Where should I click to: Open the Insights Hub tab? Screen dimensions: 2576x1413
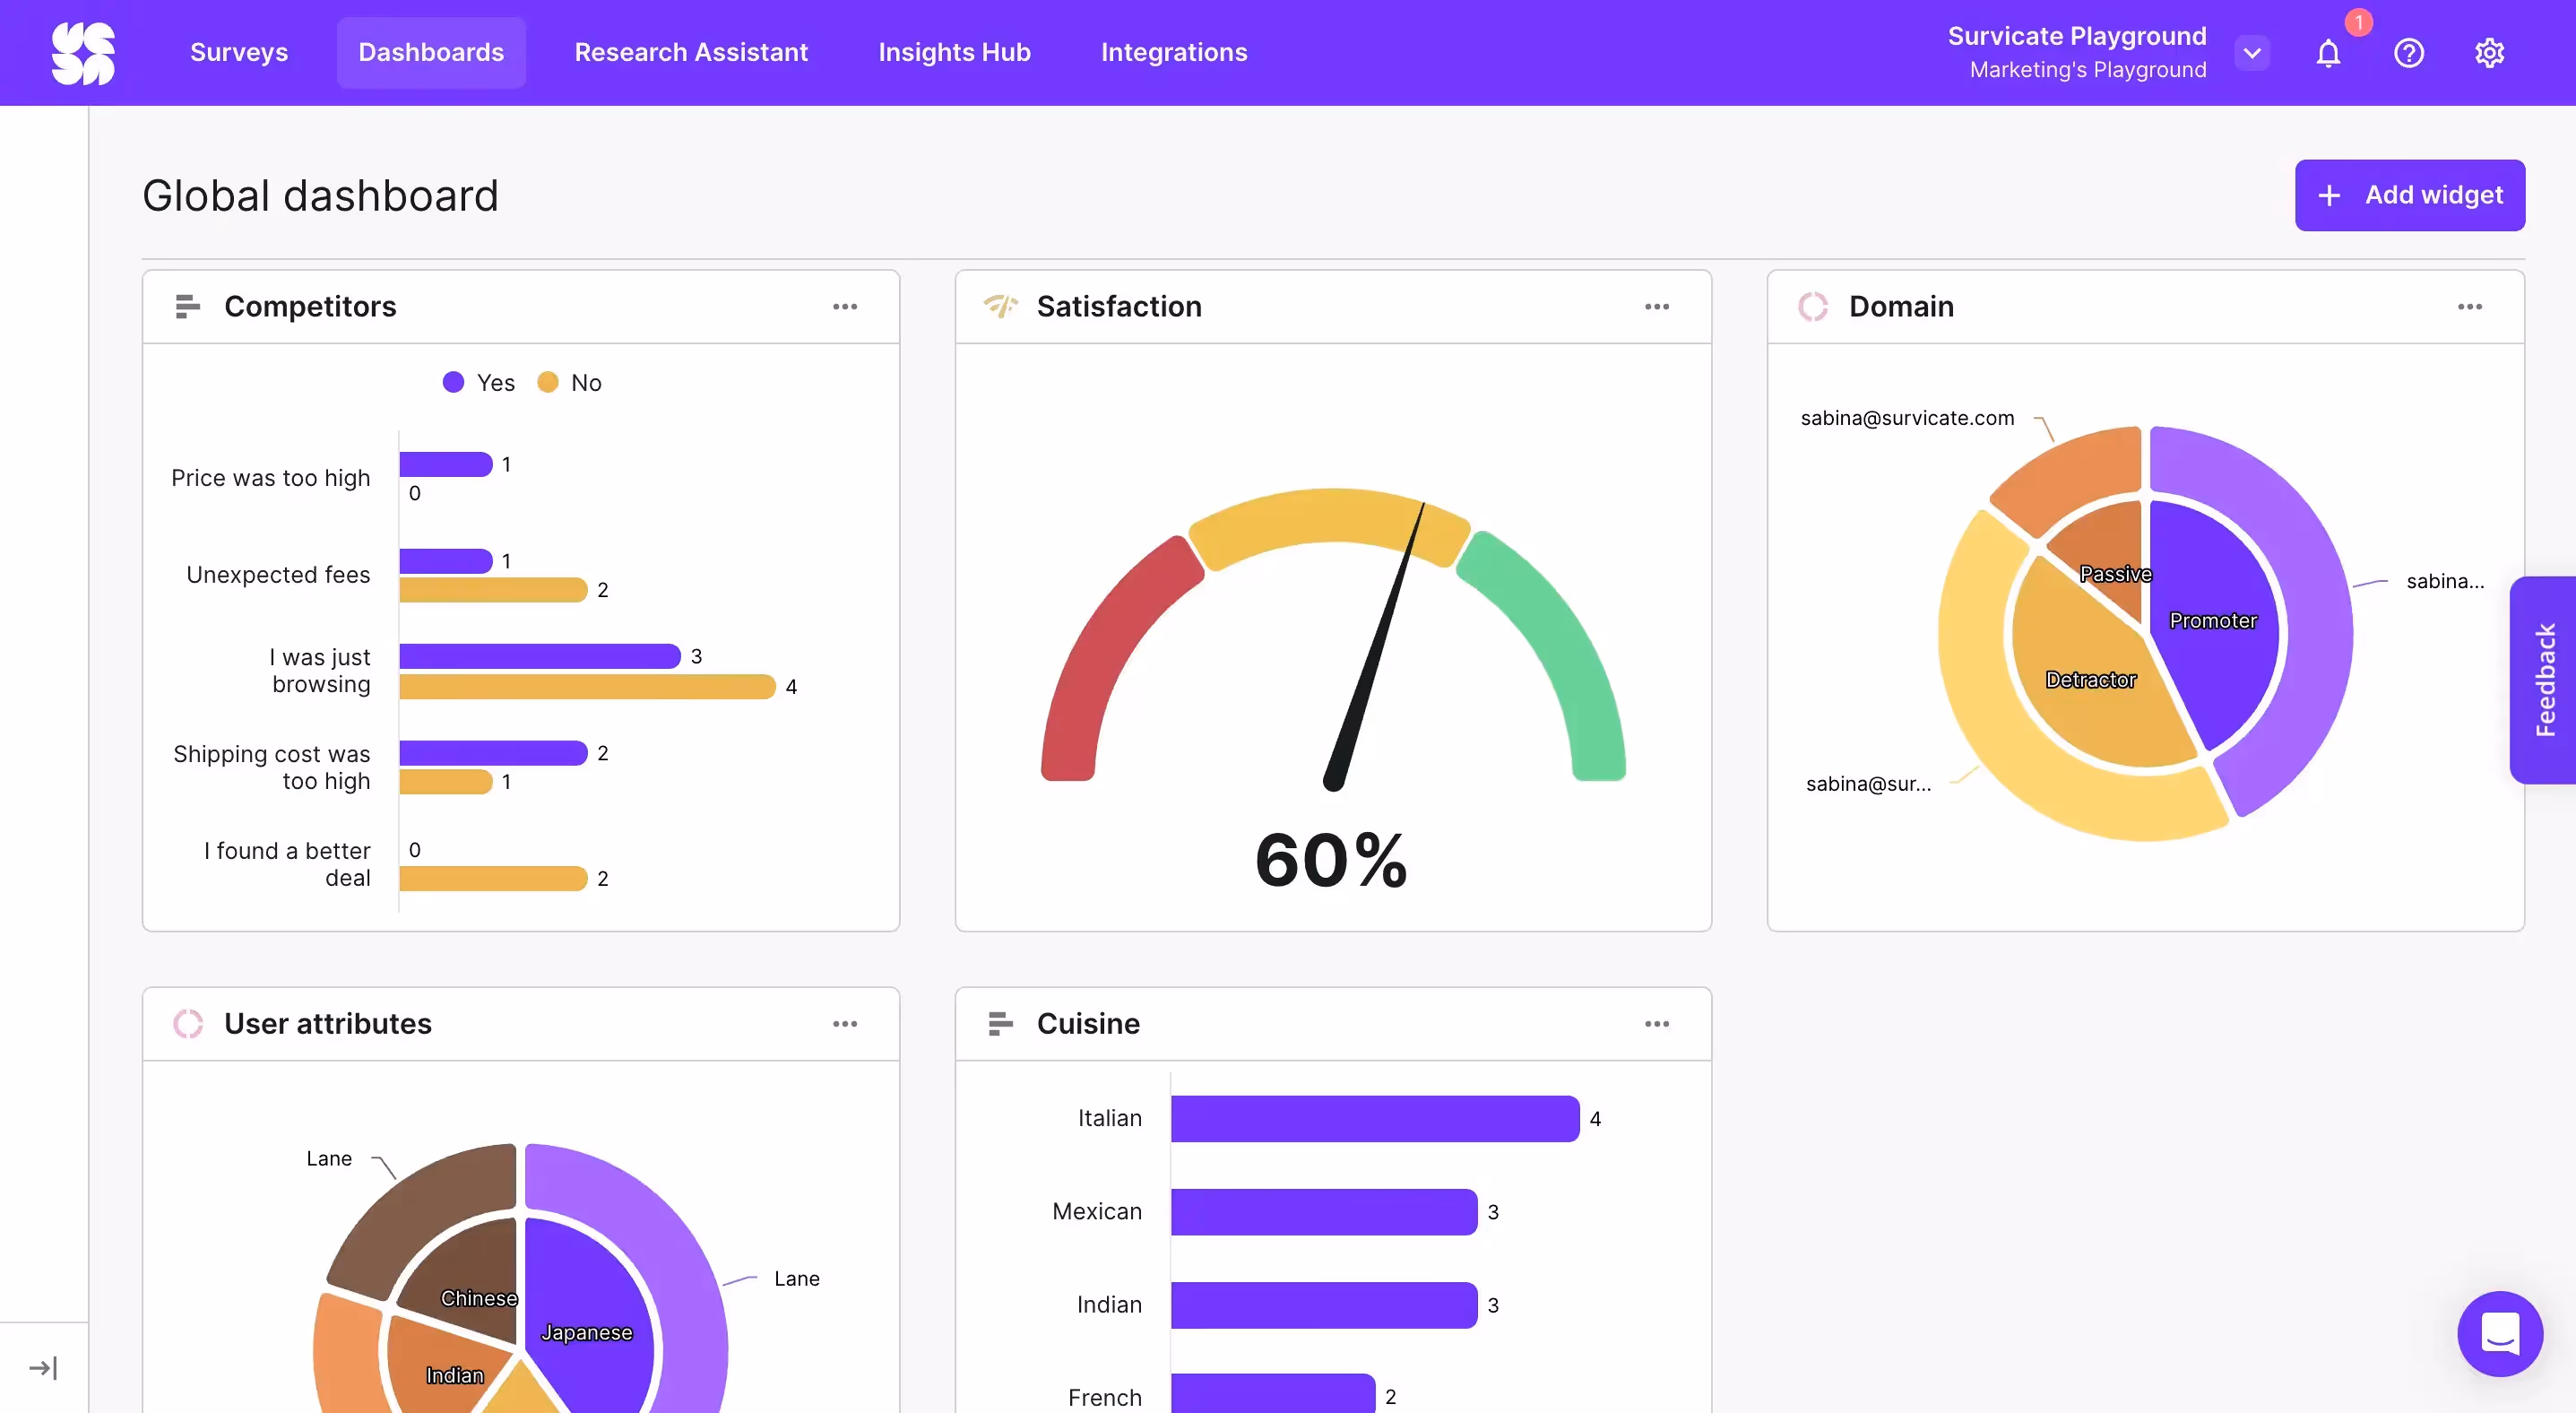[x=954, y=52]
